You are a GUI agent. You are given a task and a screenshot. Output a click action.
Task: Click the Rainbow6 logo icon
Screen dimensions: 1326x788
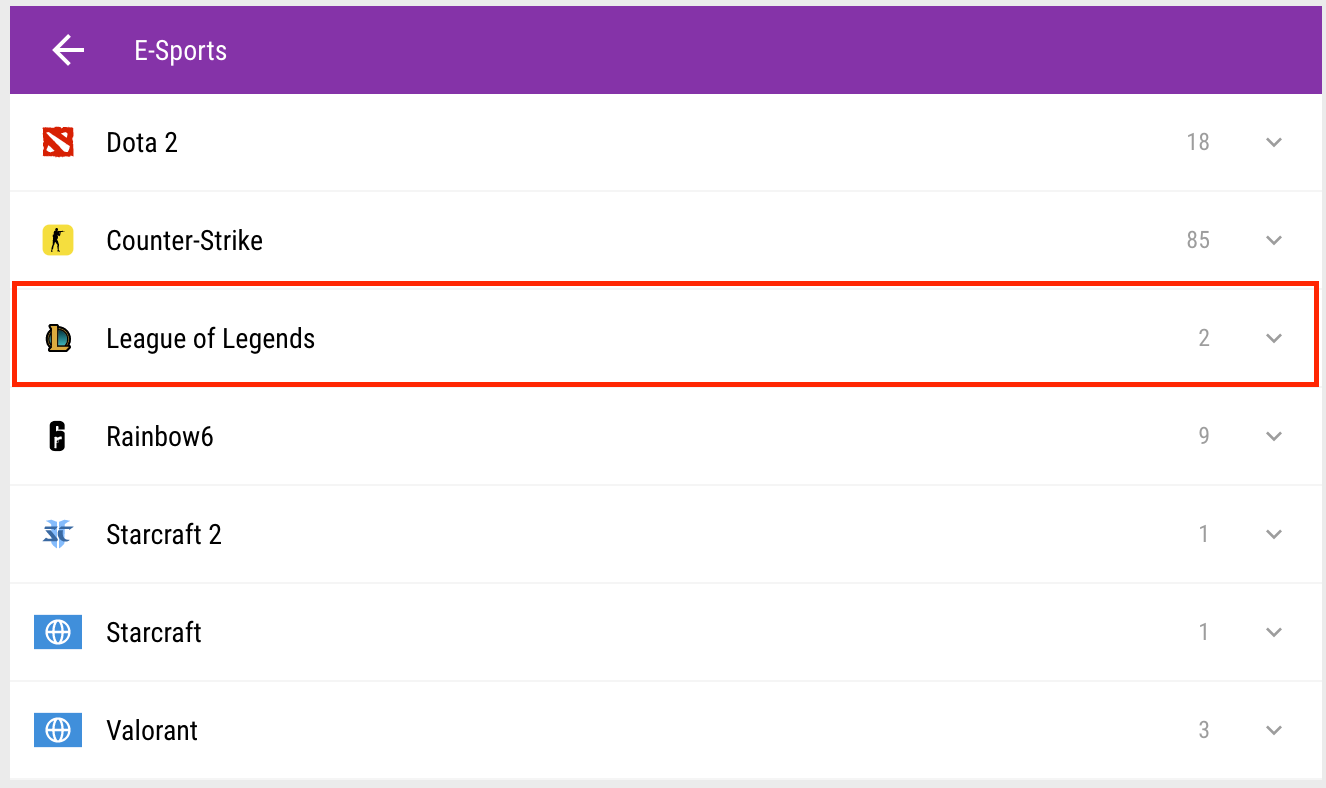[x=58, y=436]
